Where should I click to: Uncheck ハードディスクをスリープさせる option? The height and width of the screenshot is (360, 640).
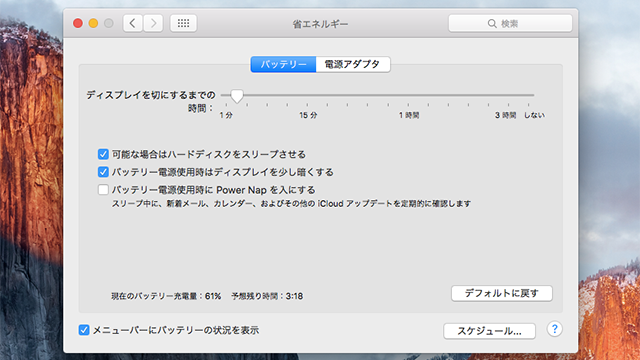click(x=103, y=154)
